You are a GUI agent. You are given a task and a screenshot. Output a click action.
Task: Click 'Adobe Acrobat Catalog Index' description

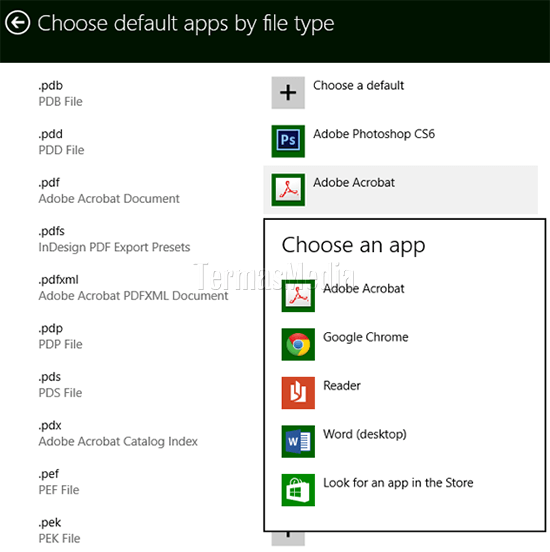point(118,441)
